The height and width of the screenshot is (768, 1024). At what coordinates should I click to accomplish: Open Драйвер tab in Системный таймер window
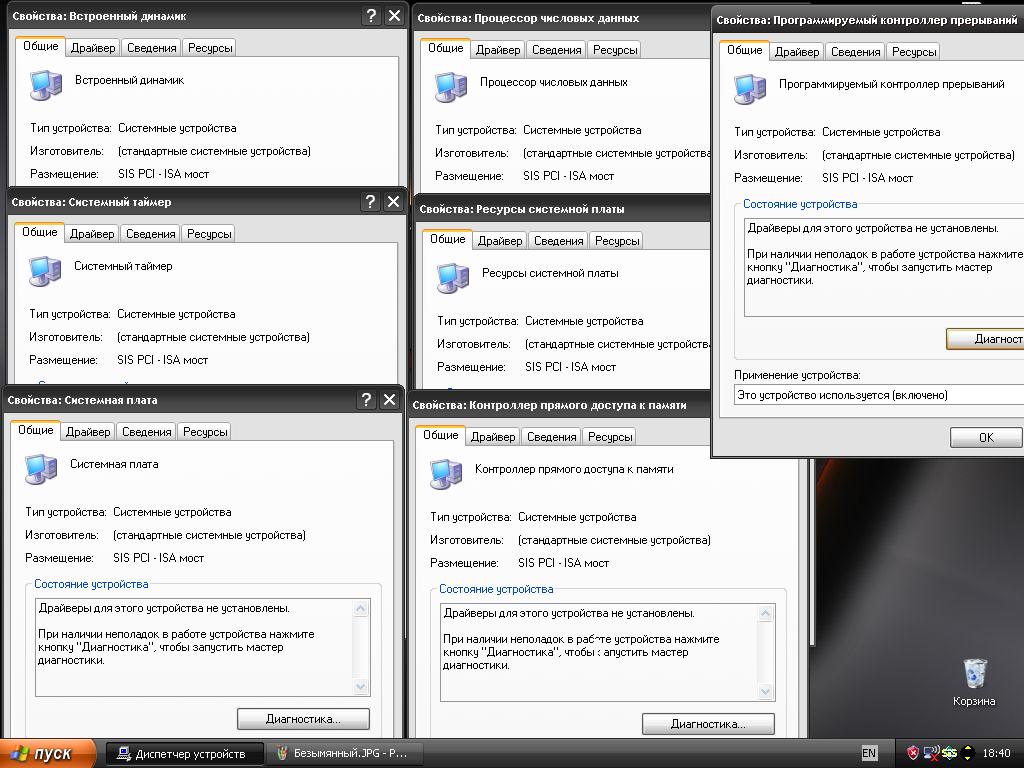click(92, 234)
